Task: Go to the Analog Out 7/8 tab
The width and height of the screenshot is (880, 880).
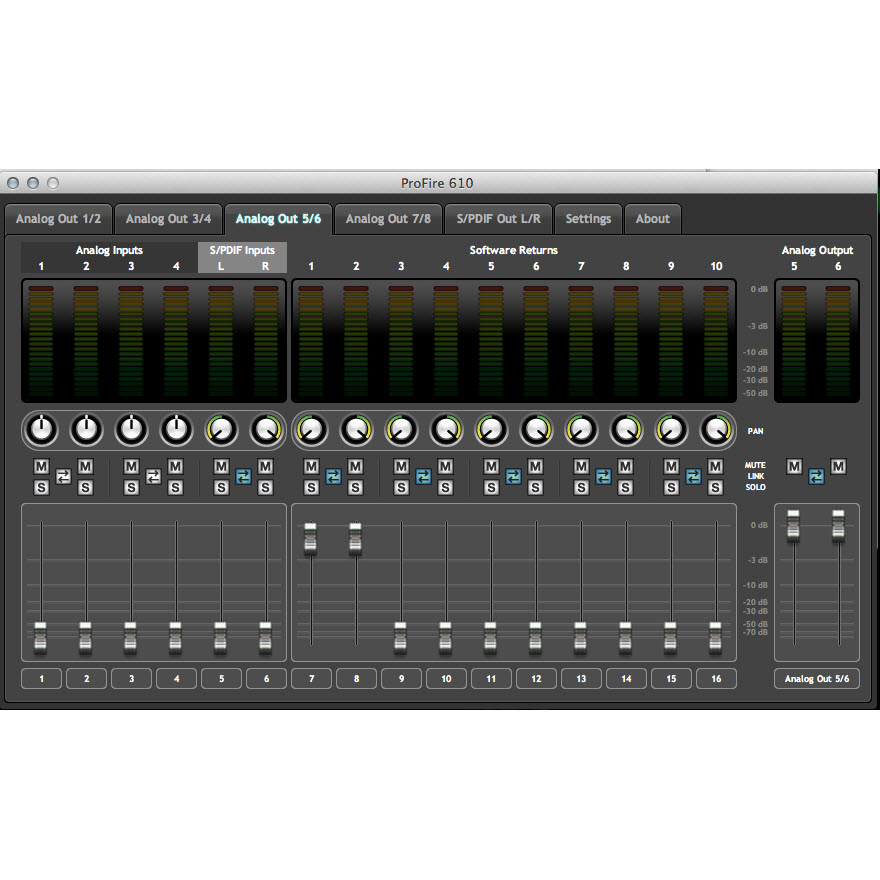Action: (388, 219)
